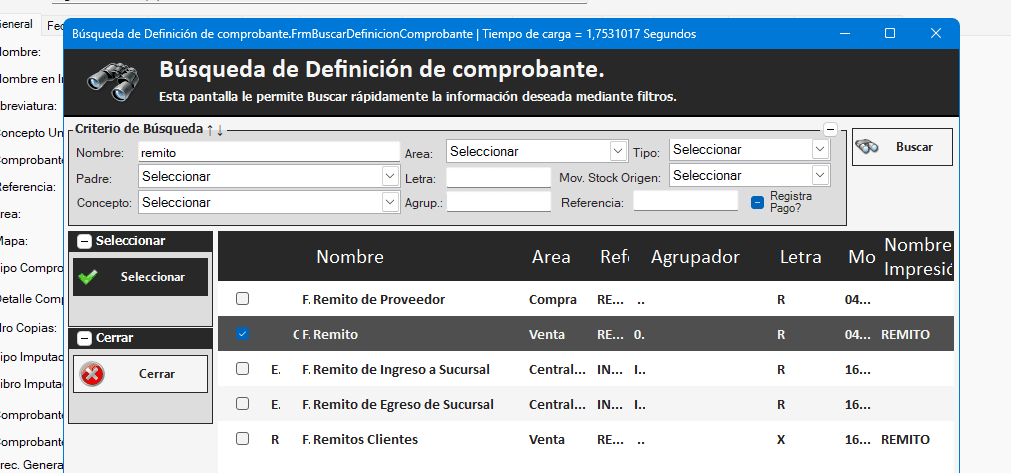Collapse the Cerrar panel minus icon

(84, 338)
